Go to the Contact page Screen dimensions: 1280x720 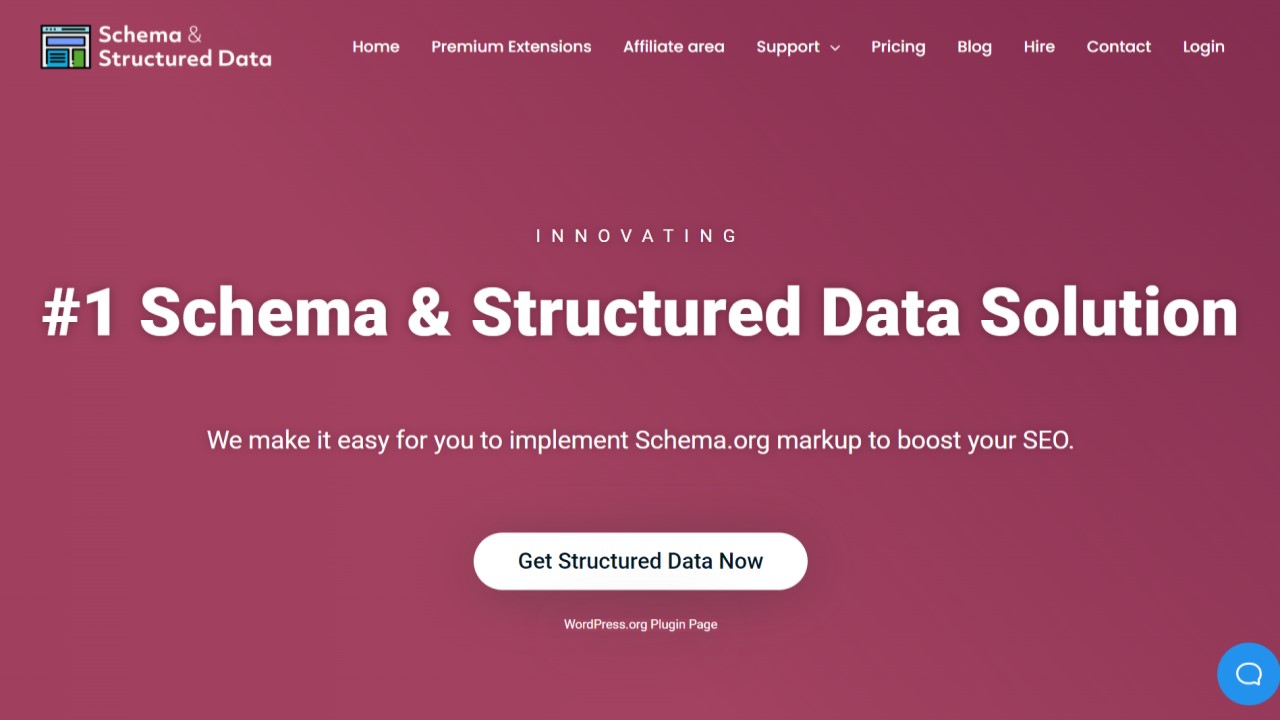[1118, 46]
